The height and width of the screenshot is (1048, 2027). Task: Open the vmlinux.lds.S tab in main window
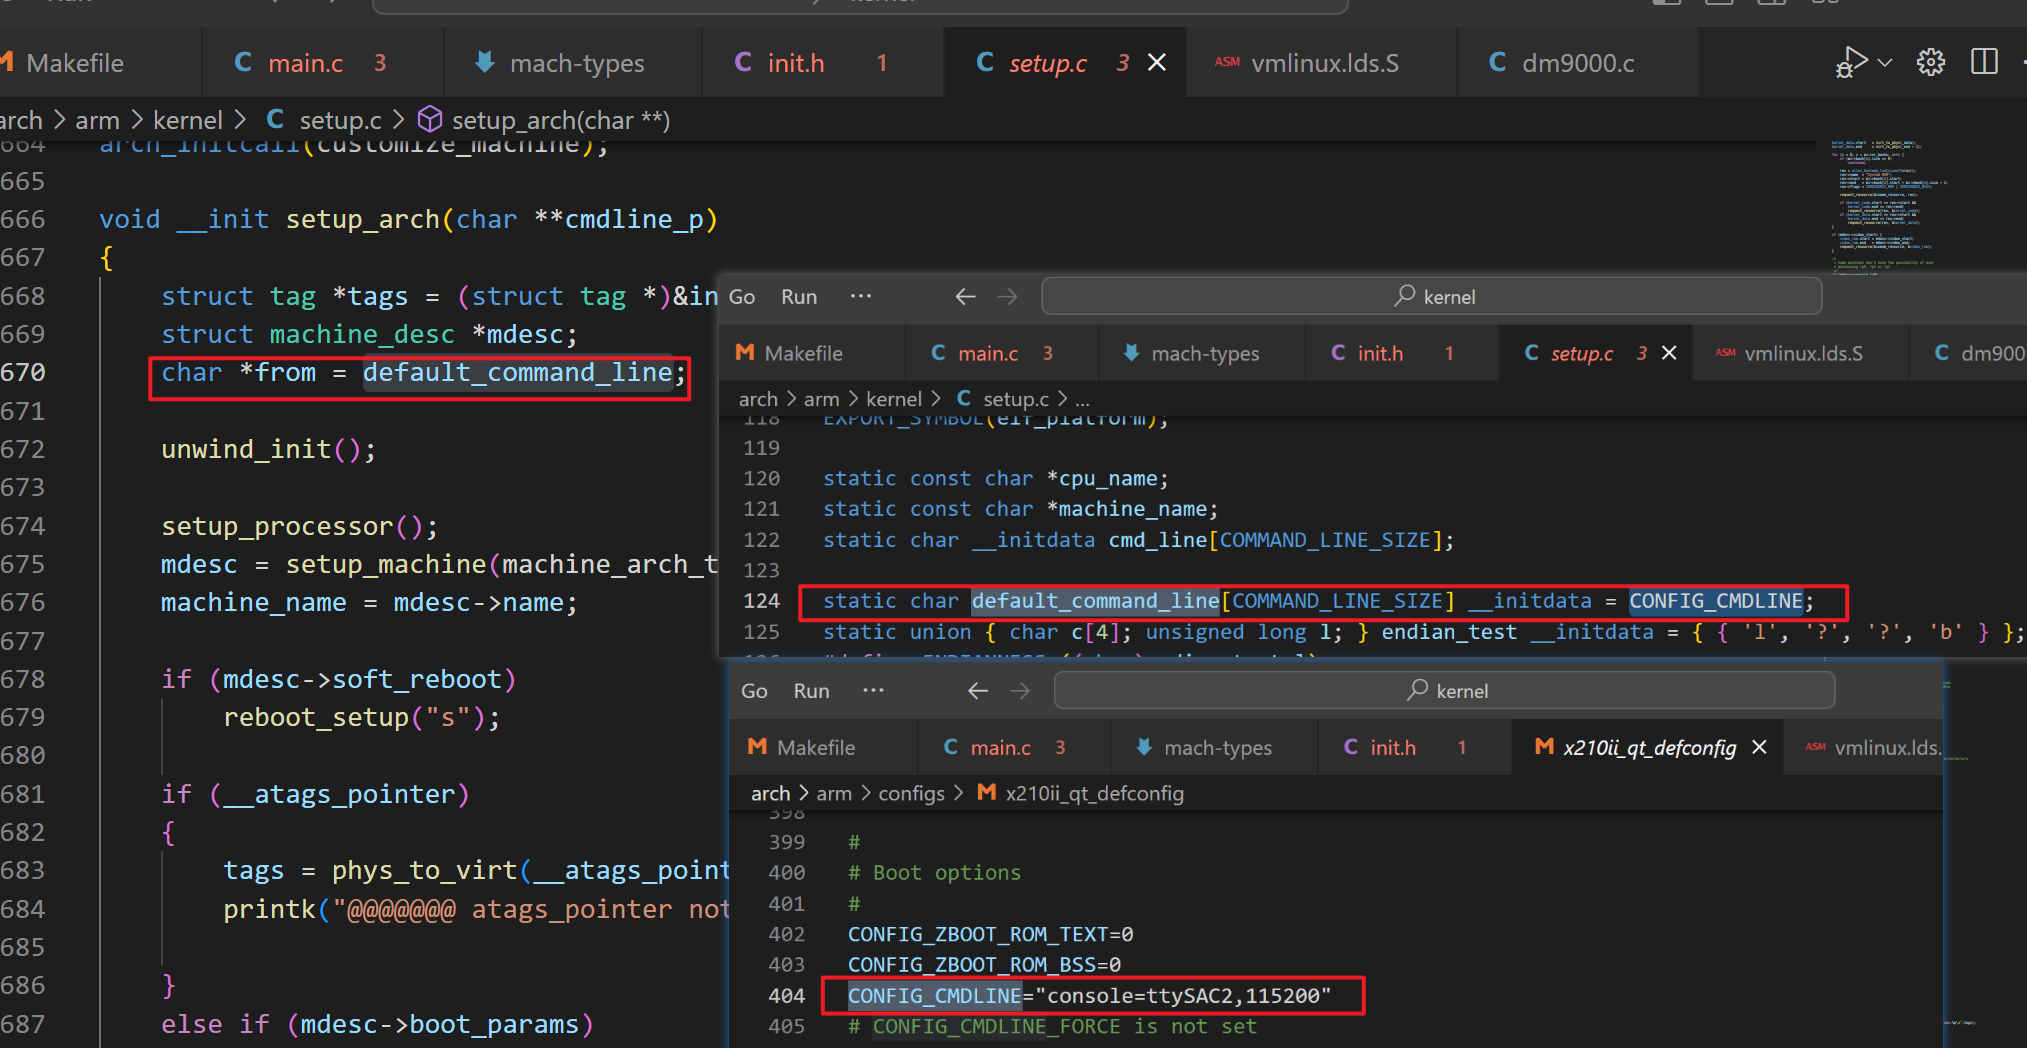click(x=1320, y=63)
